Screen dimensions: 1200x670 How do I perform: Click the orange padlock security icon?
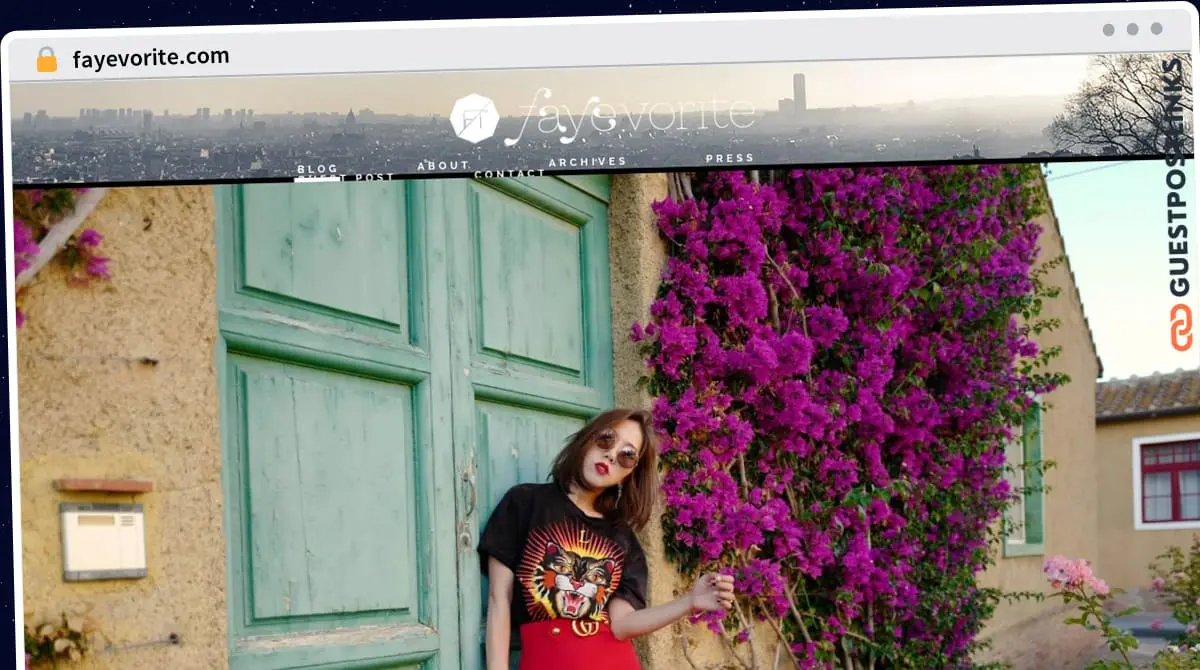pyautogui.click(x=47, y=59)
